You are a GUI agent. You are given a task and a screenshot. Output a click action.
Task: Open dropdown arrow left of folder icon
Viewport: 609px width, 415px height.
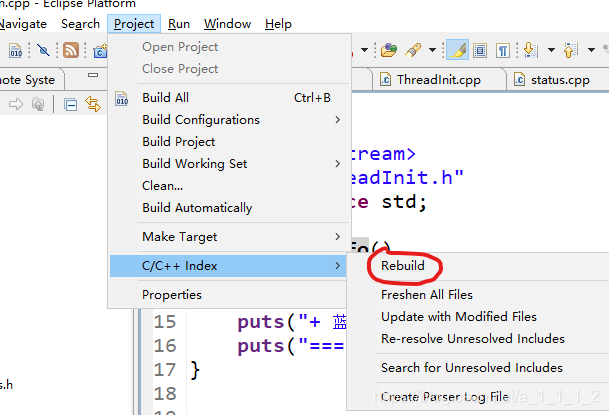(x=364, y=50)
